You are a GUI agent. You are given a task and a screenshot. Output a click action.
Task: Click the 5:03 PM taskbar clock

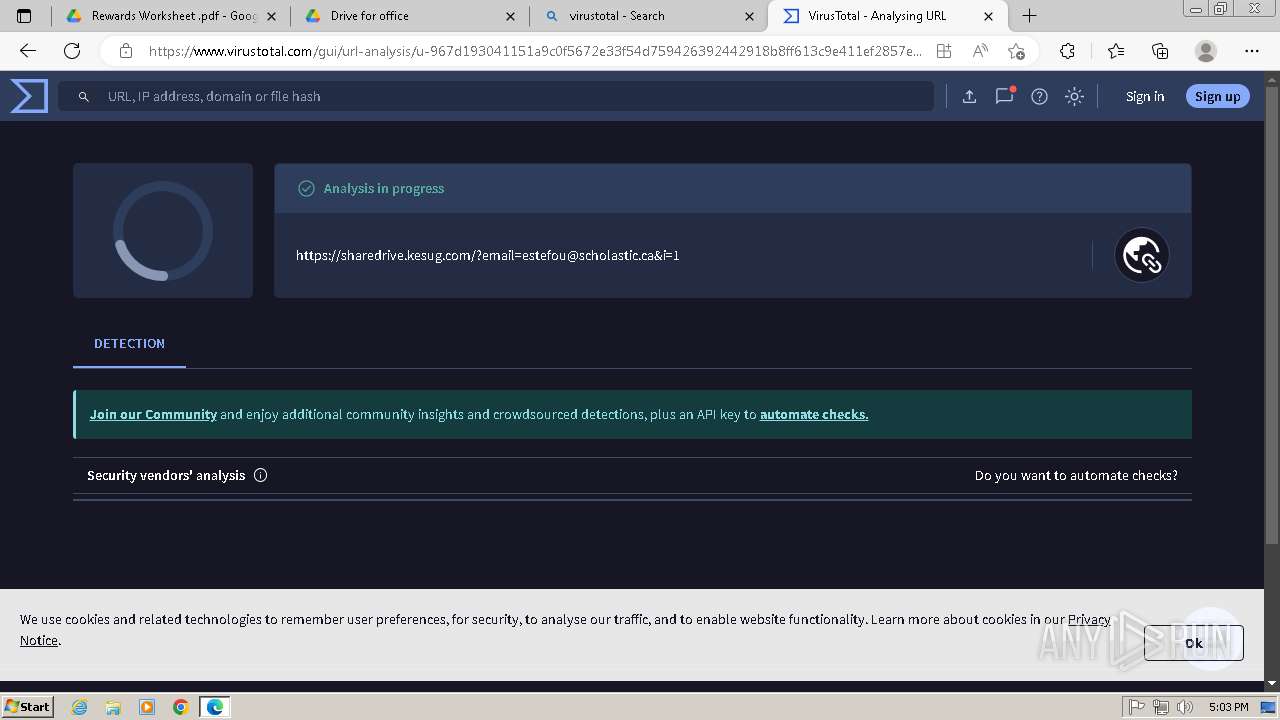coord(1228,707)
